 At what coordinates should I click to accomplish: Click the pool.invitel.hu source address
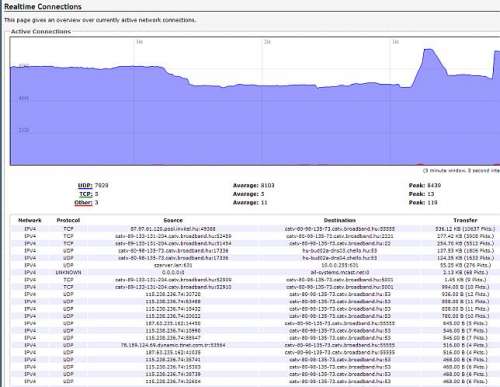click(x=173, y=229)
